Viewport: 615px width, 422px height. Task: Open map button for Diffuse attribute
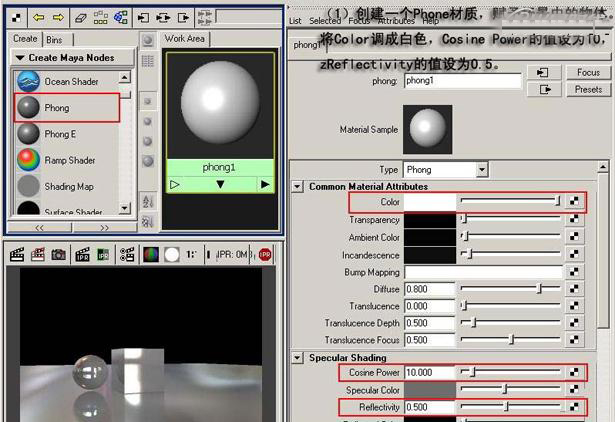[x=574, y=289]
